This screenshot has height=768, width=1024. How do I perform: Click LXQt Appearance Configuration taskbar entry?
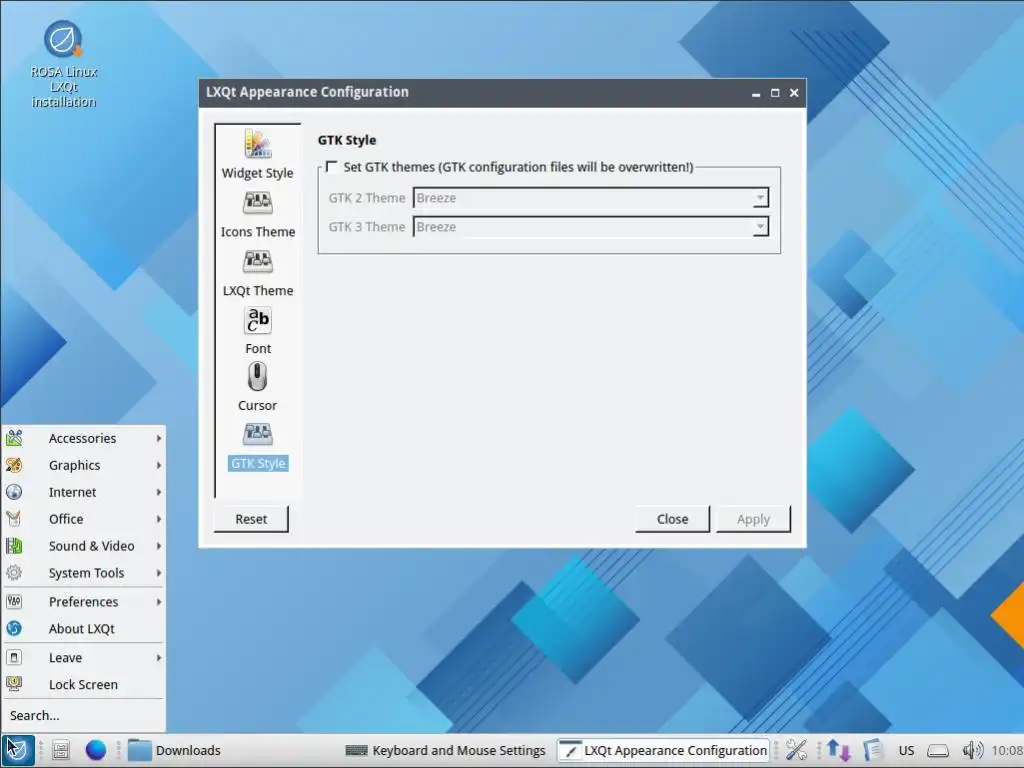(x=664, y=750)
